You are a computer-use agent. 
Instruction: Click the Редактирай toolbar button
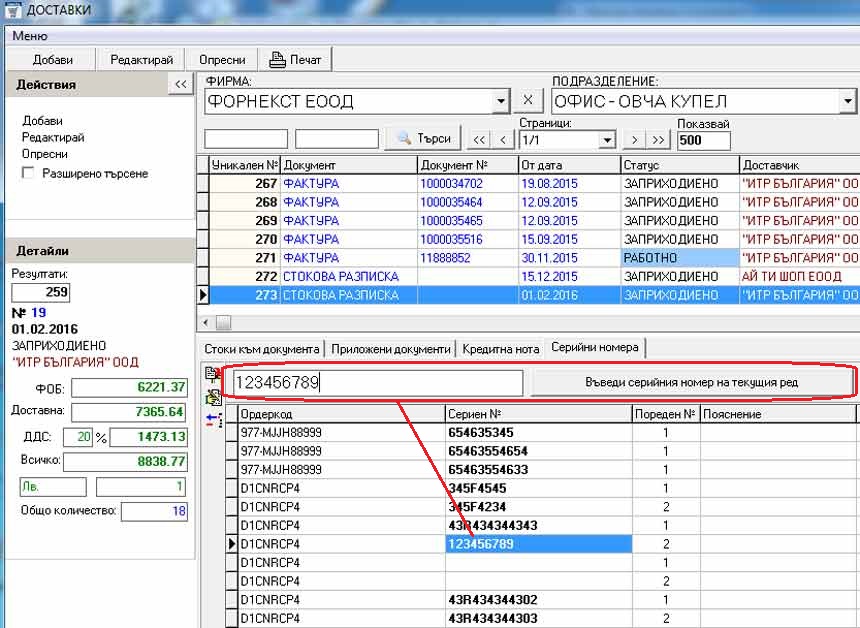pyautogui.click(x=142, y=60)
